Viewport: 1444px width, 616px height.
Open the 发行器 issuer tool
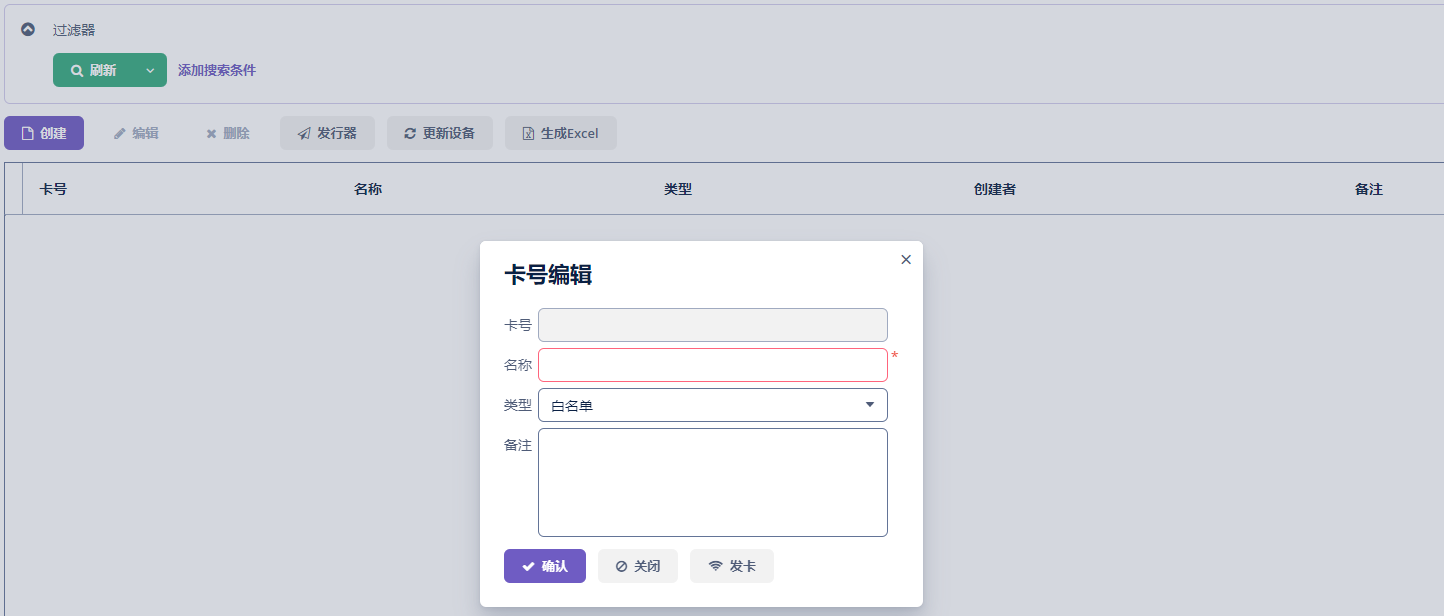point(327,133)
